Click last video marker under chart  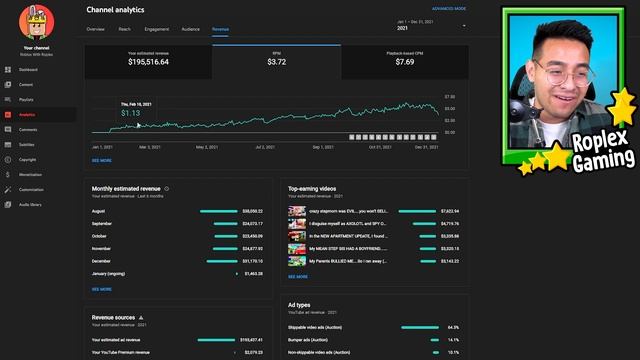coord(433,137)
